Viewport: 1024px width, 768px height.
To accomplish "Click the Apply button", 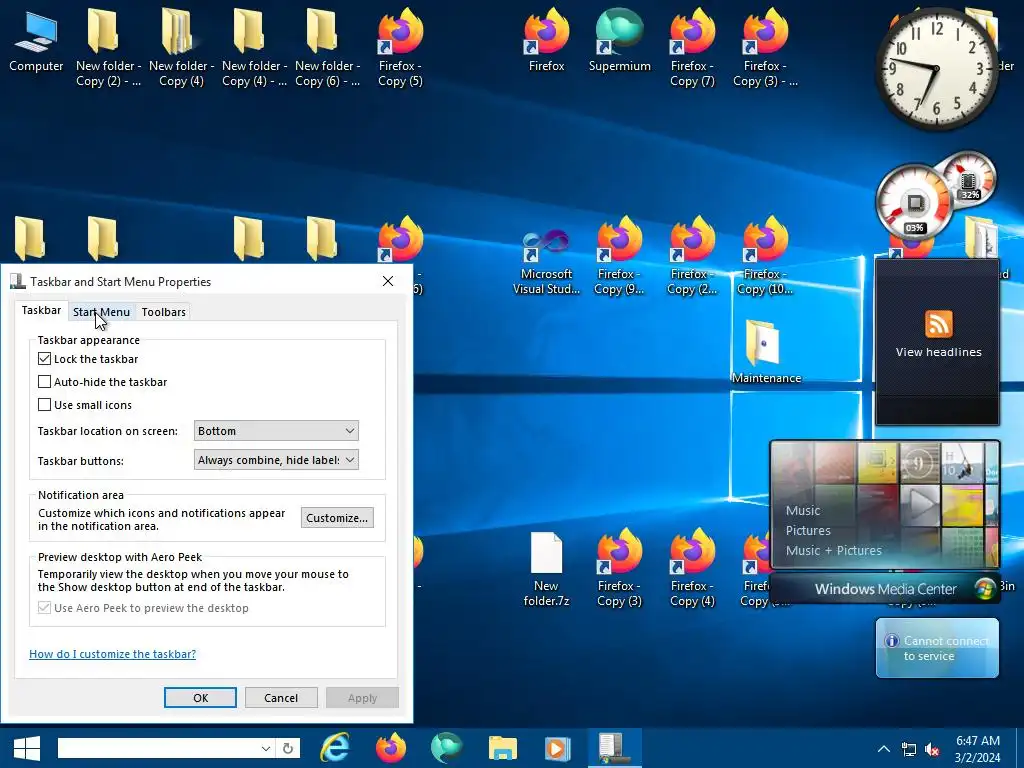I will (362, 697).
